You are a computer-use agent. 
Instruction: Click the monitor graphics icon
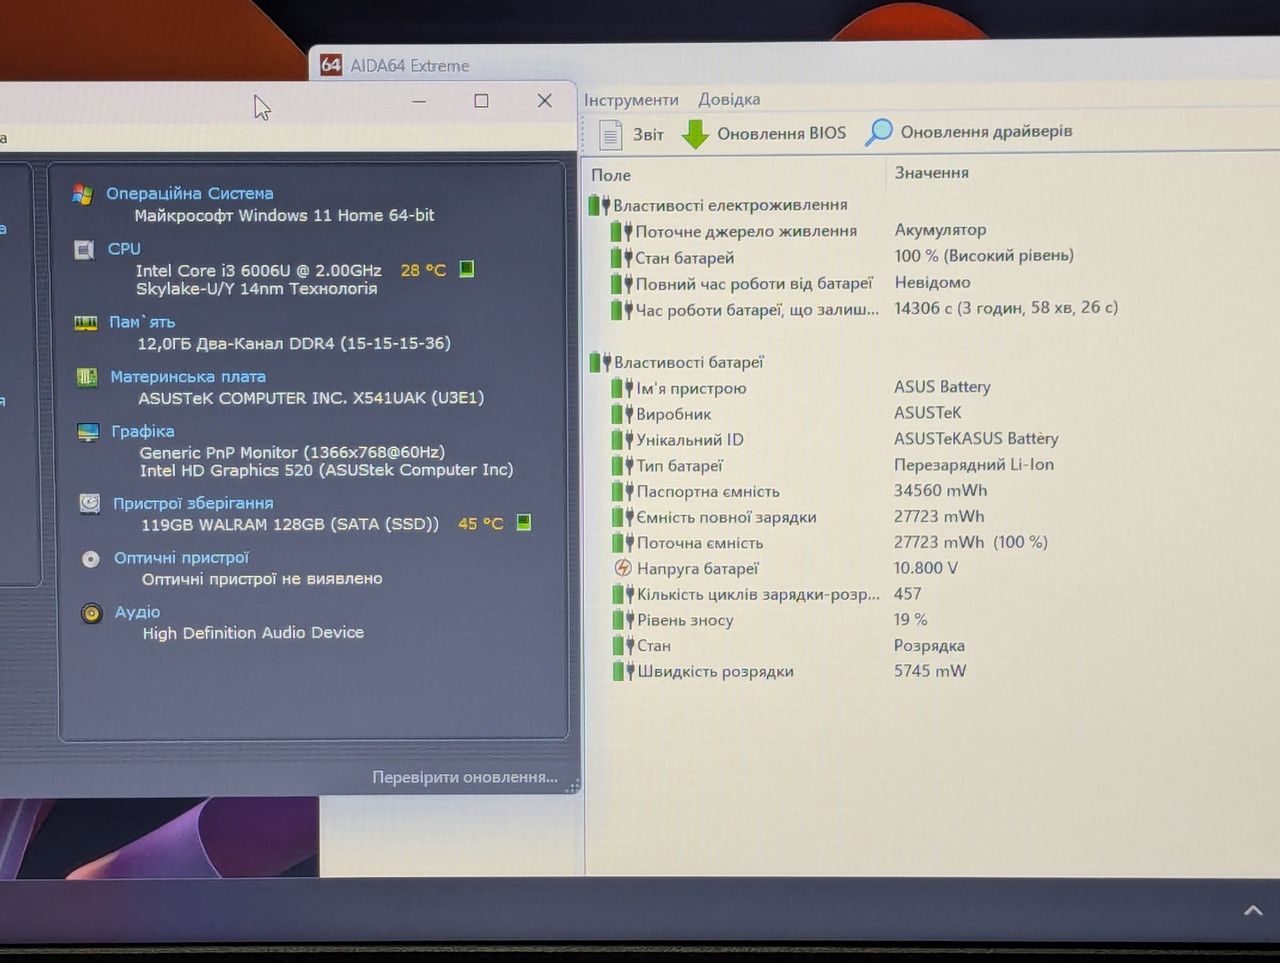pos(88,432)
